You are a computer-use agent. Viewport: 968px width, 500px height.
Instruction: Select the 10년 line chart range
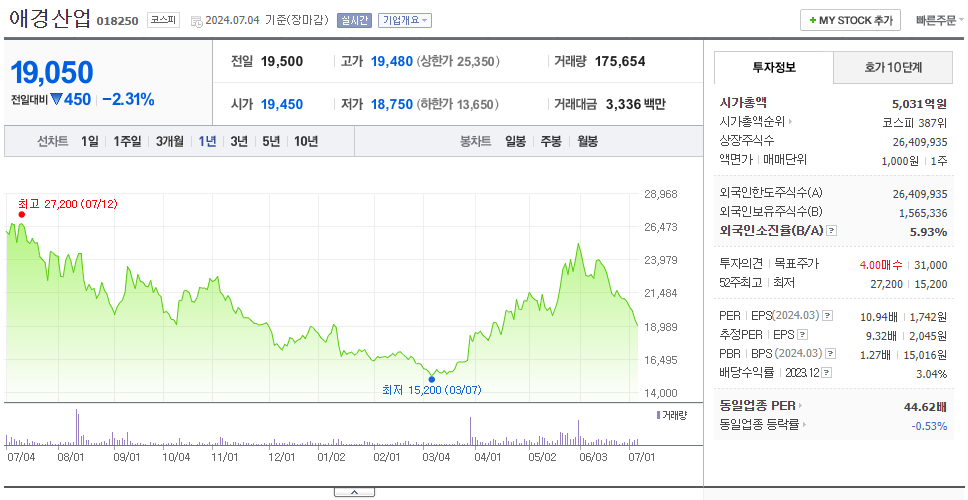[x=306, y=141]
